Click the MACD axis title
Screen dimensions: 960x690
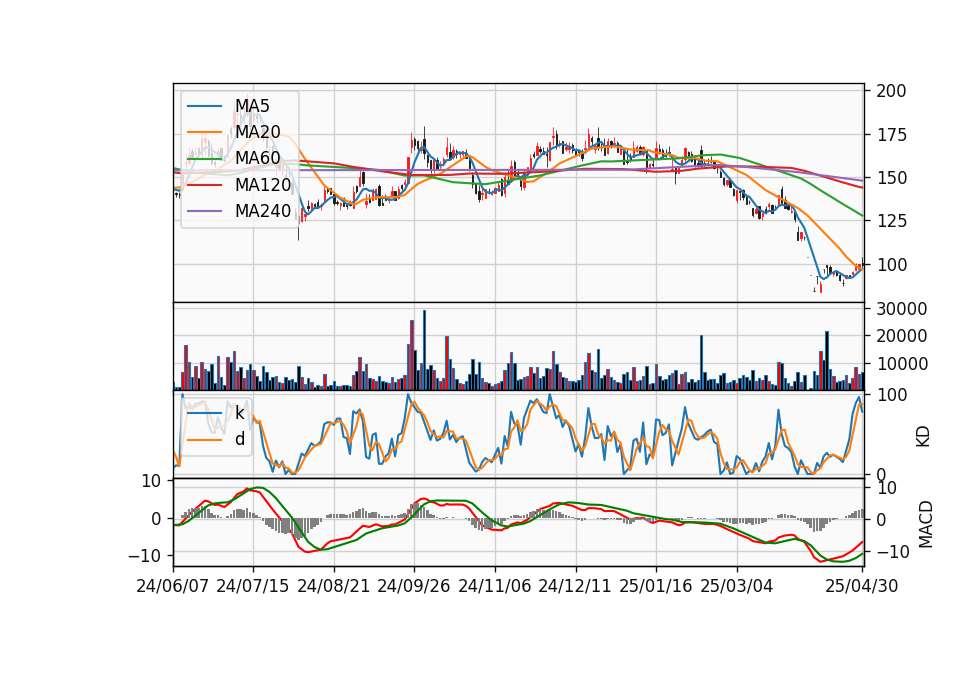(x=926, y=524)
